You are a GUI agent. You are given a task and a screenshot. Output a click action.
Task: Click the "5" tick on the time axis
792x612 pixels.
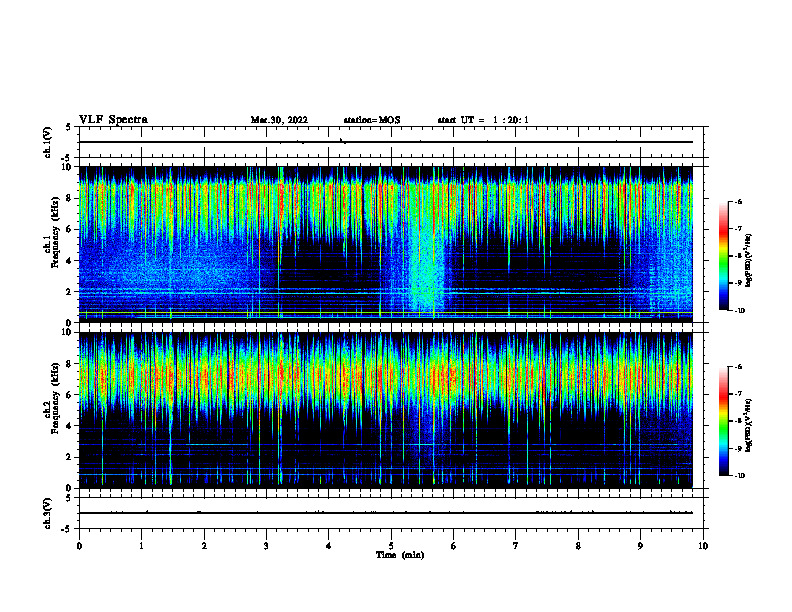391,546
